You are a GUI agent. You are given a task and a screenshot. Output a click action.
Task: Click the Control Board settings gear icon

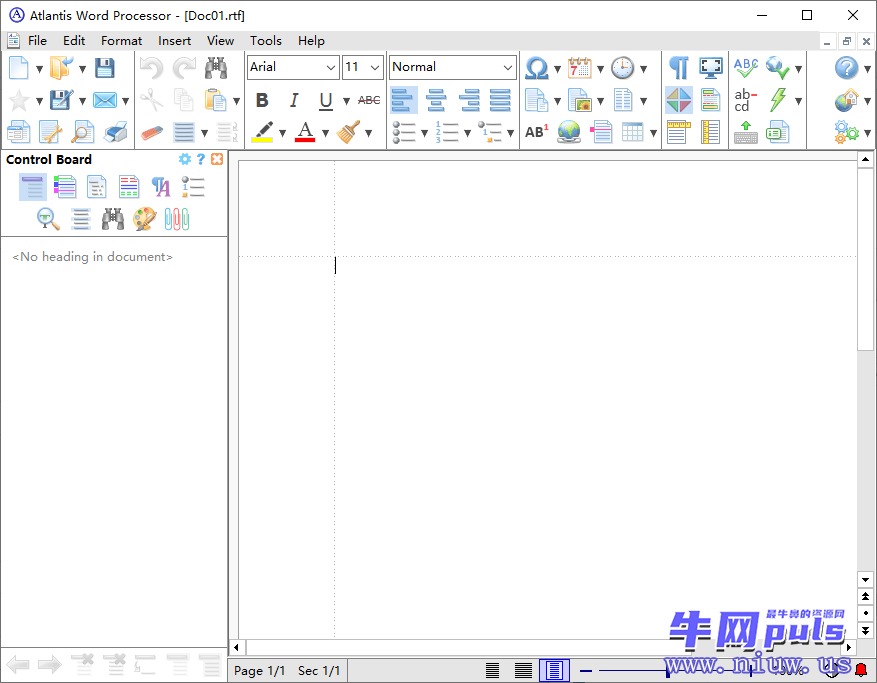point(185,159)
